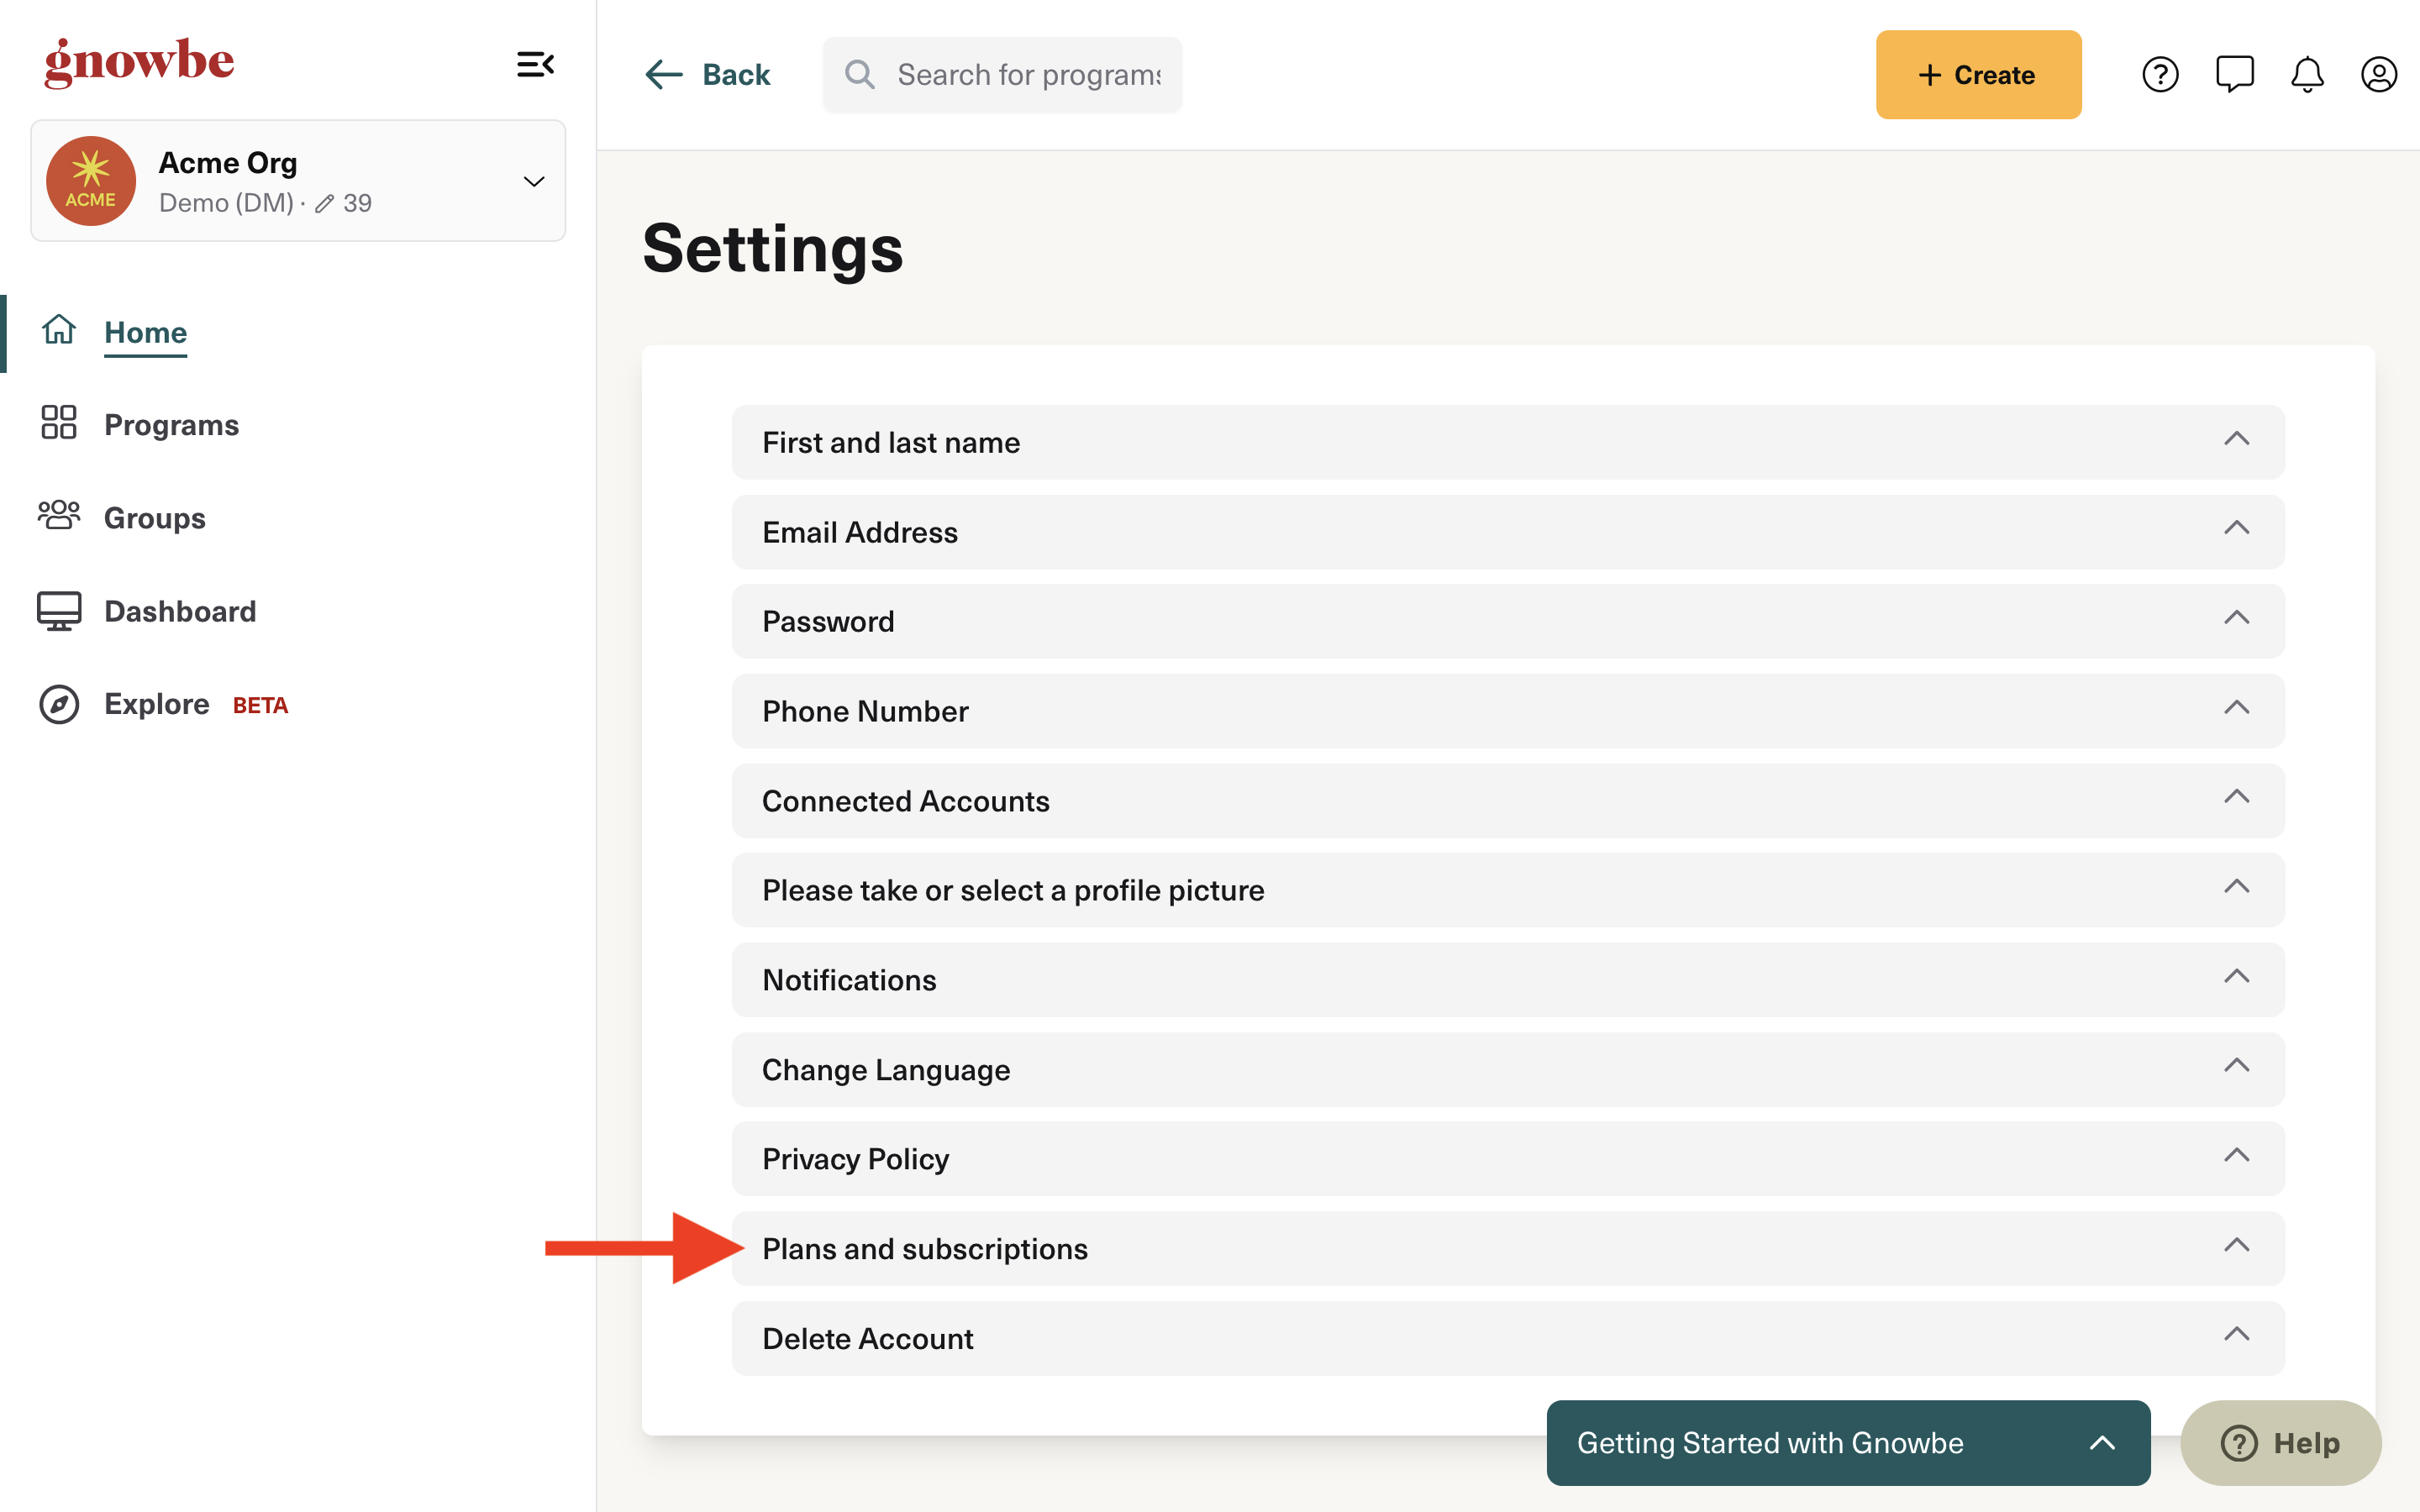Expand Connected Accounts section
This screenshot has height=1512, width=2420.
pyautogui.click(x=1508, y=801)
